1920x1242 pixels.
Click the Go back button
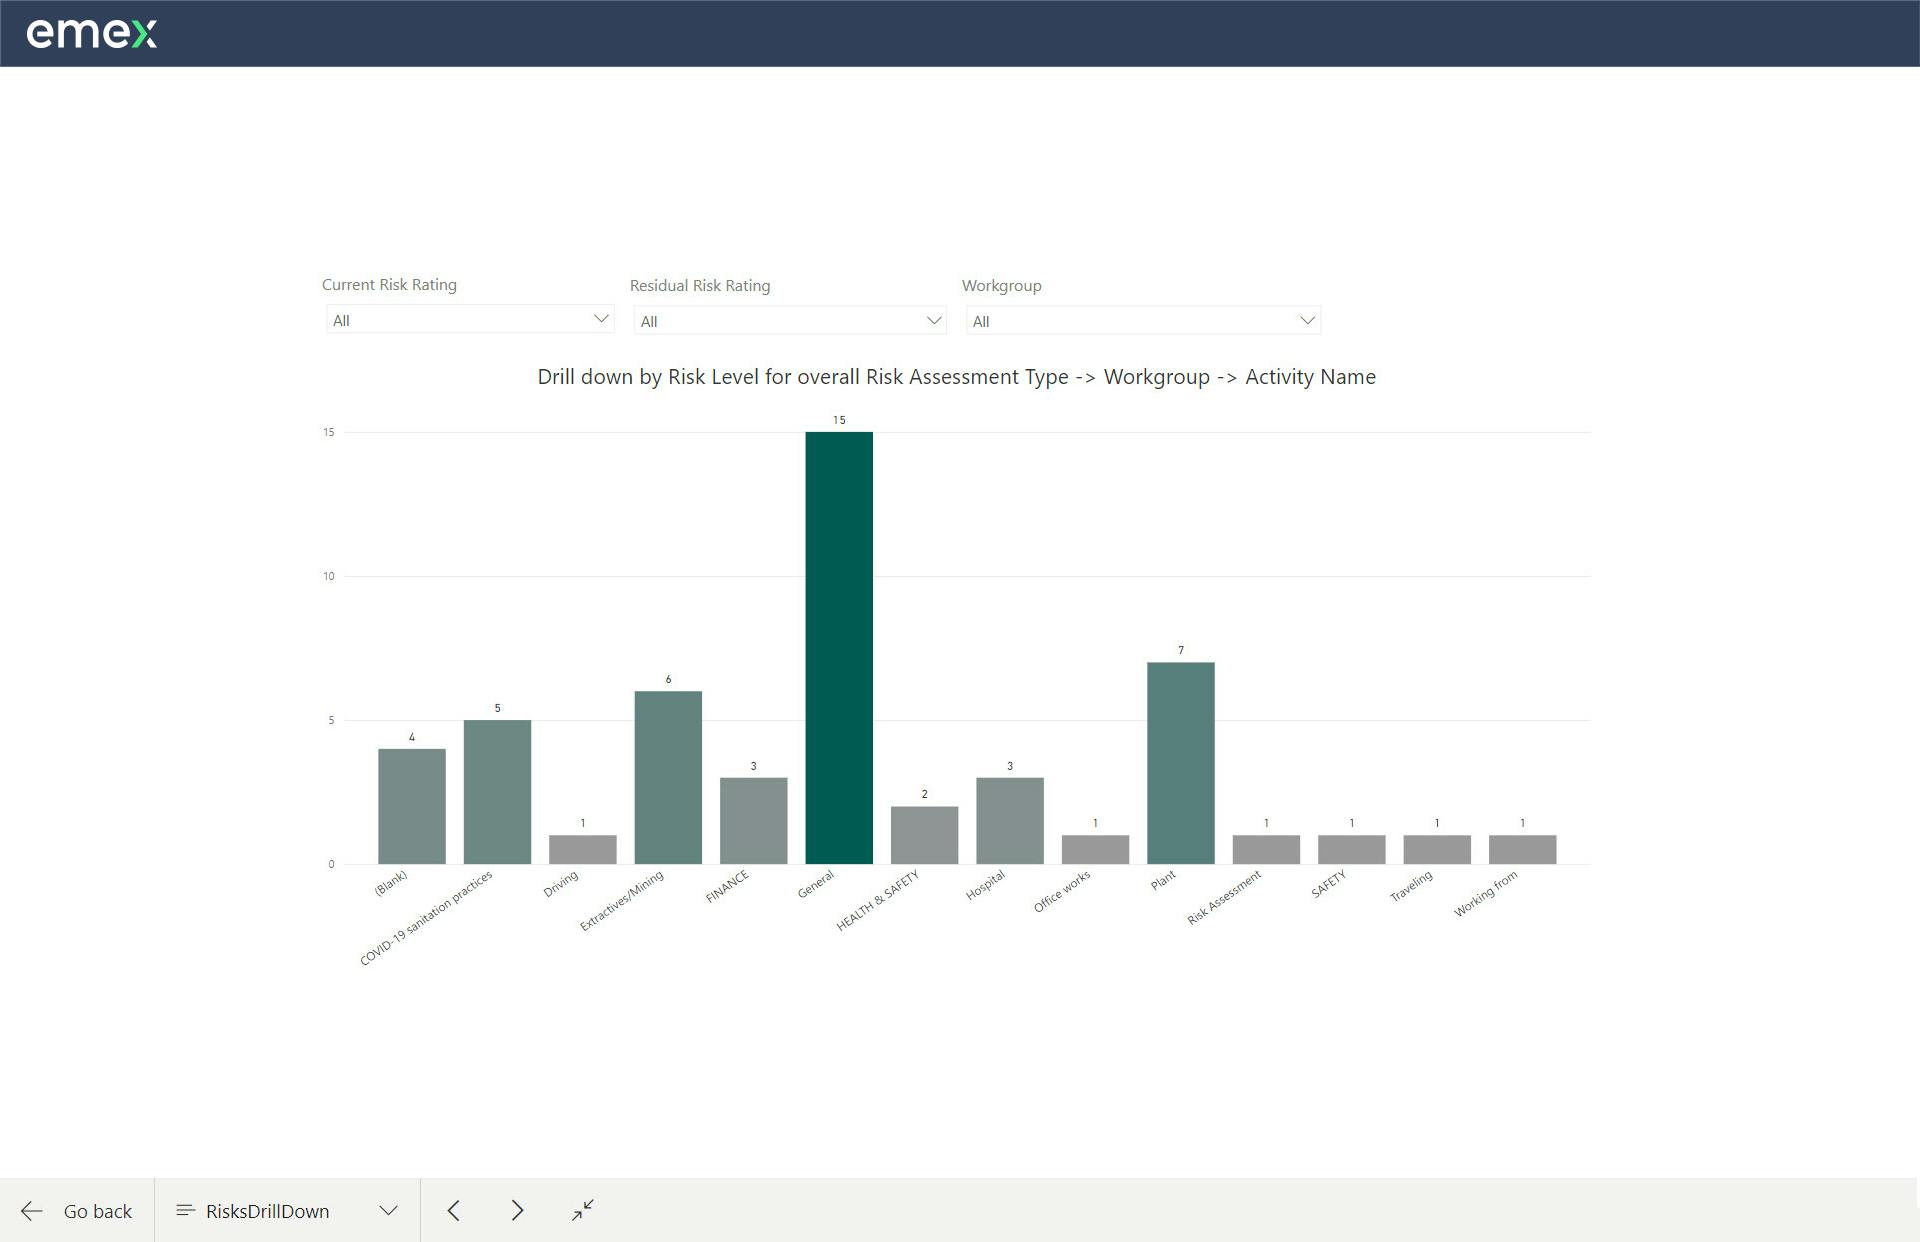pyautogui.click(x=75, y=1210)
